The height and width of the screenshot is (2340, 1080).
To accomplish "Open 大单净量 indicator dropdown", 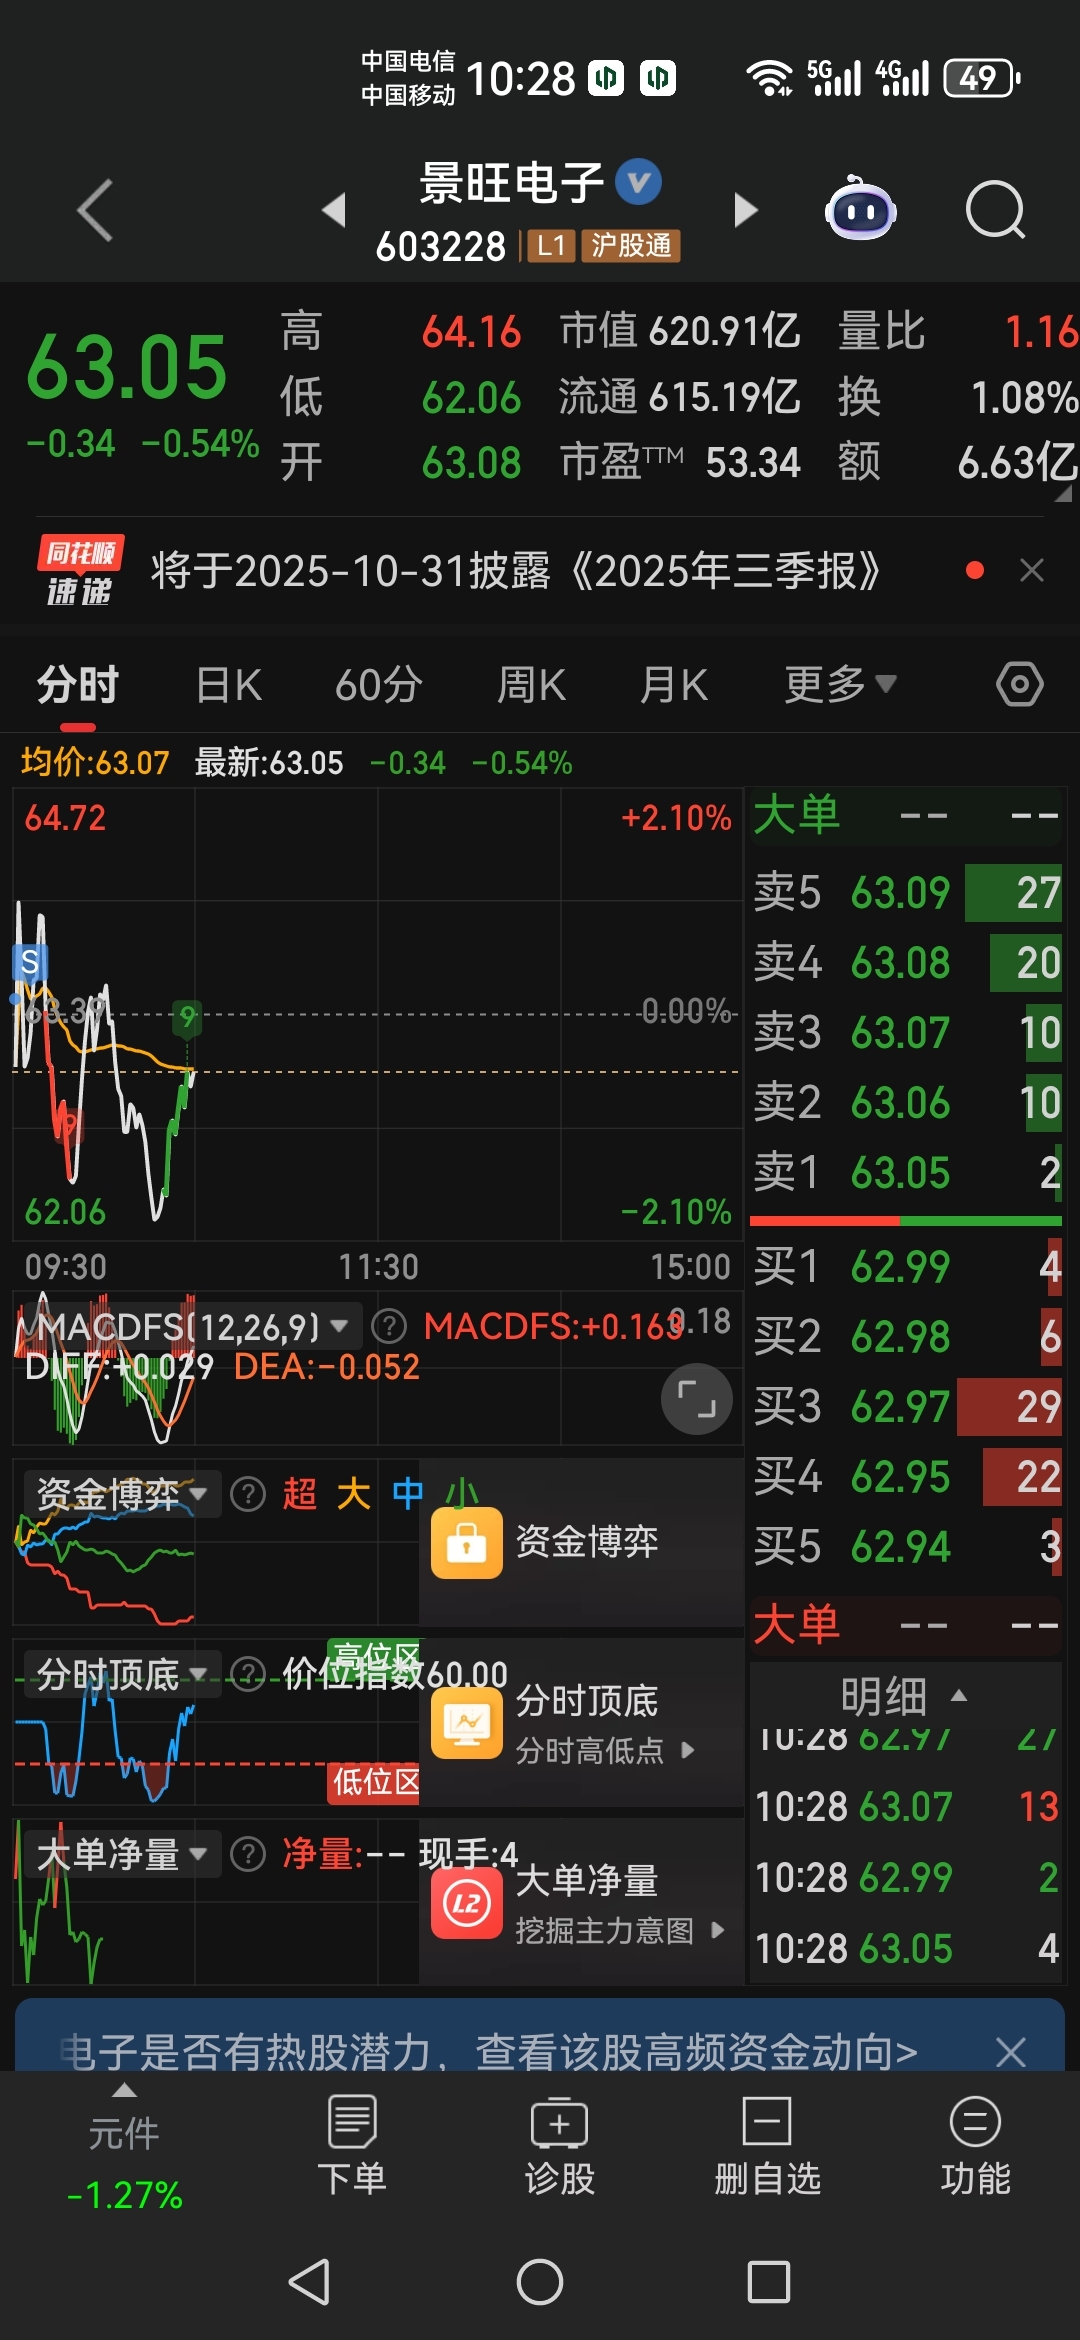I will click(122, 1854).
